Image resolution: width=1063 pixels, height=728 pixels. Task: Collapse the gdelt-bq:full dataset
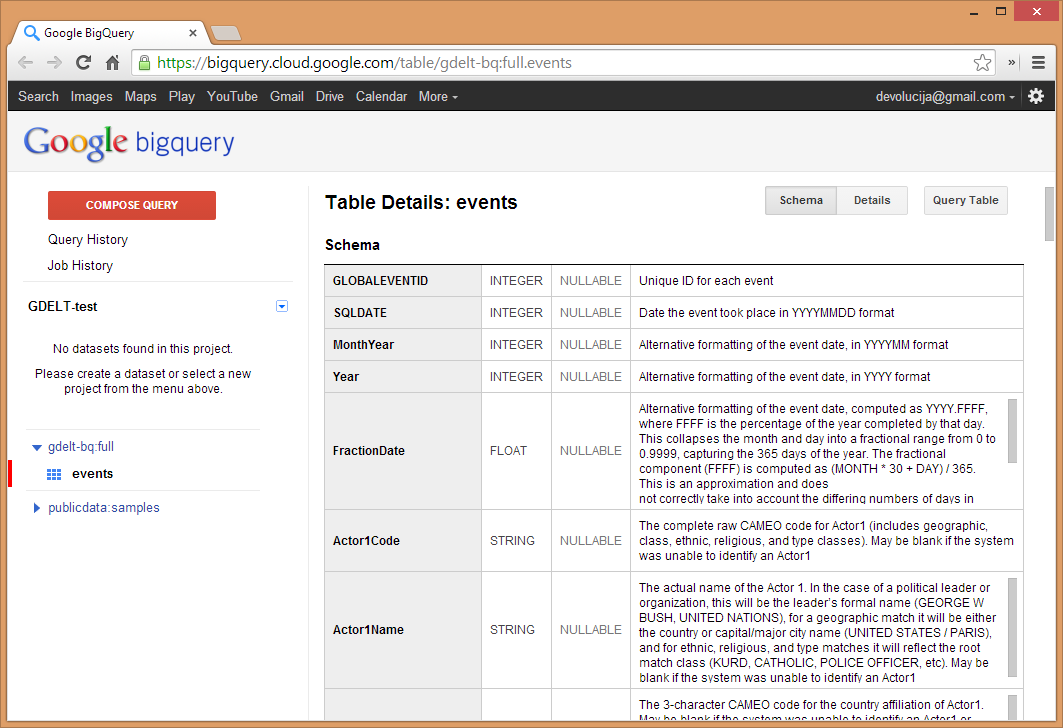37,447
